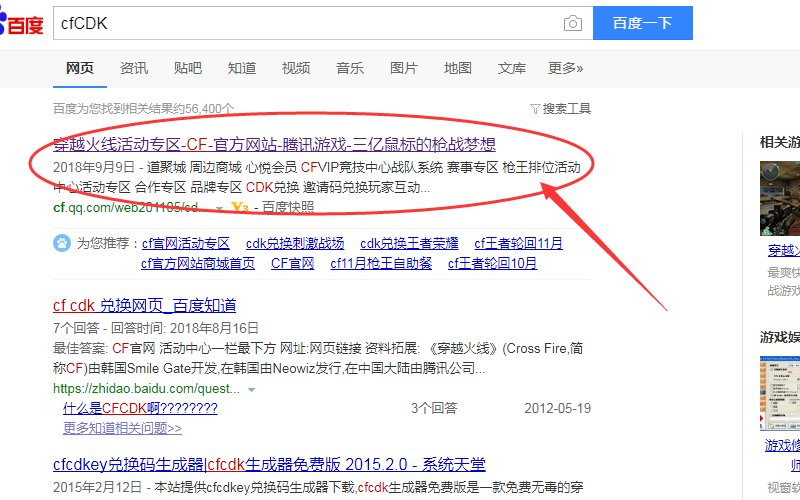Open recommended link CF官网
Image resolution: width=800 pixels, height=500 pixels.
point(292,263)
